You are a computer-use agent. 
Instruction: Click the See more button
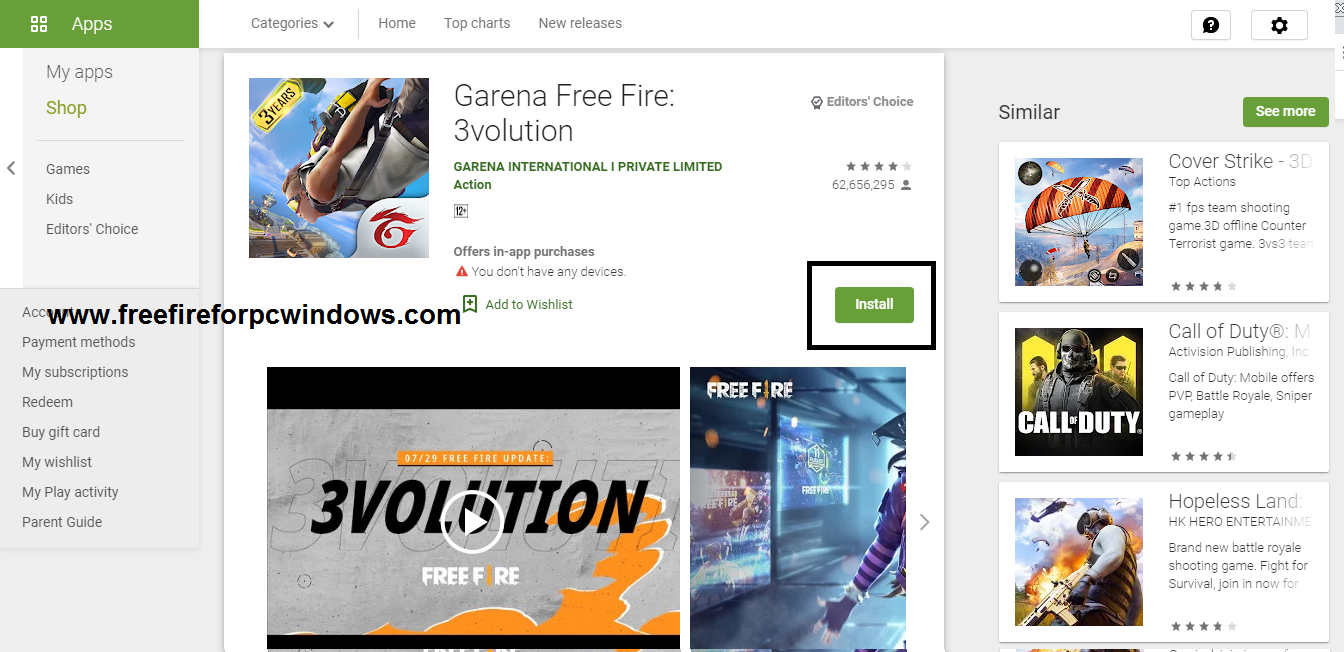pos(1285,111)
